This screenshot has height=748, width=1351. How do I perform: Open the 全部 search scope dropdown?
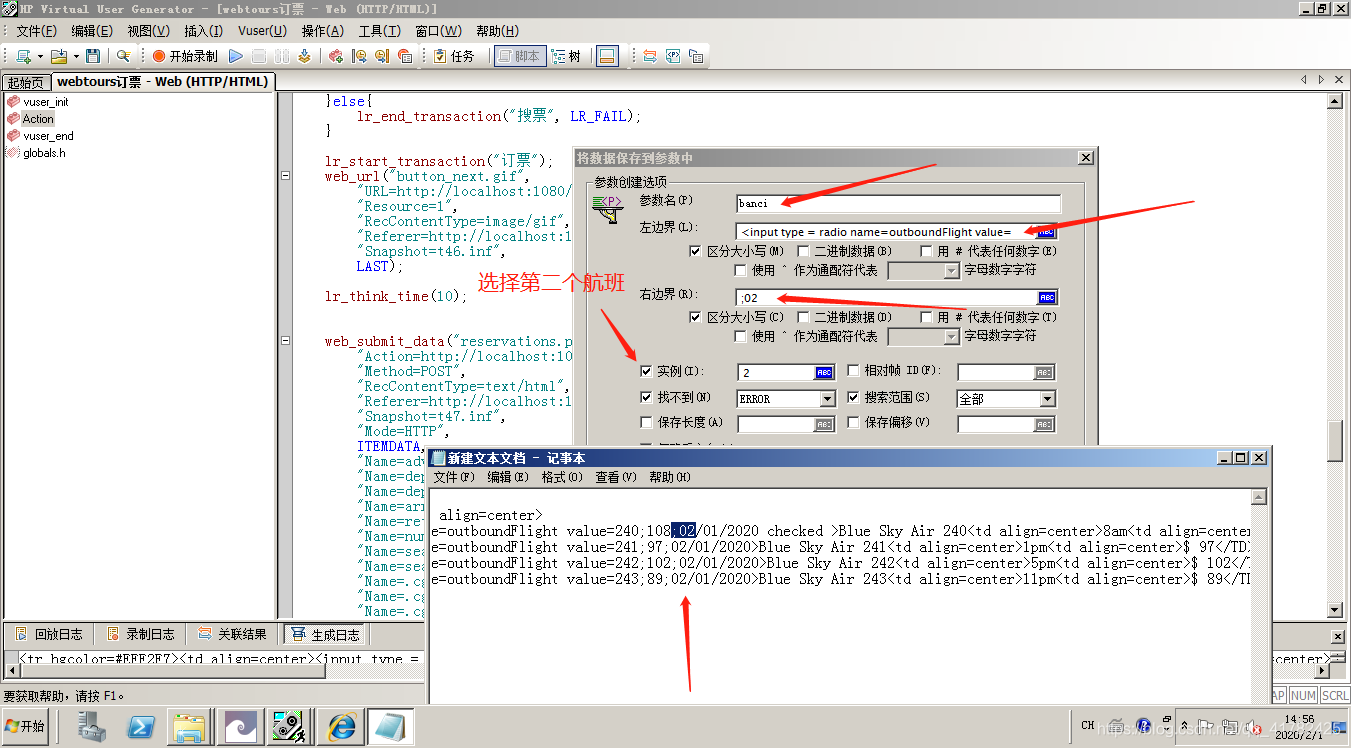1047,399
